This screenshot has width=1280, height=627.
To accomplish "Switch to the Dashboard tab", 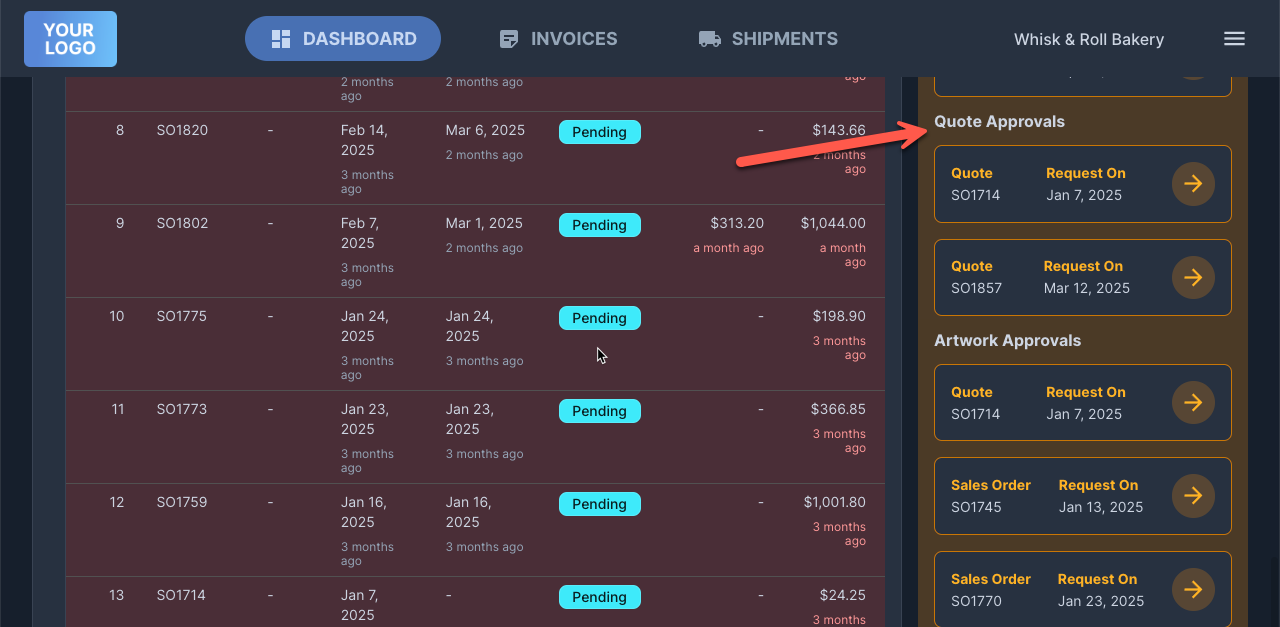I will coord(343,39).
